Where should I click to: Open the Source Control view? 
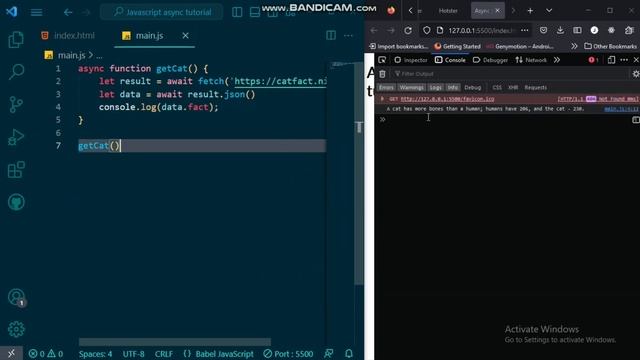click(16, 104)
